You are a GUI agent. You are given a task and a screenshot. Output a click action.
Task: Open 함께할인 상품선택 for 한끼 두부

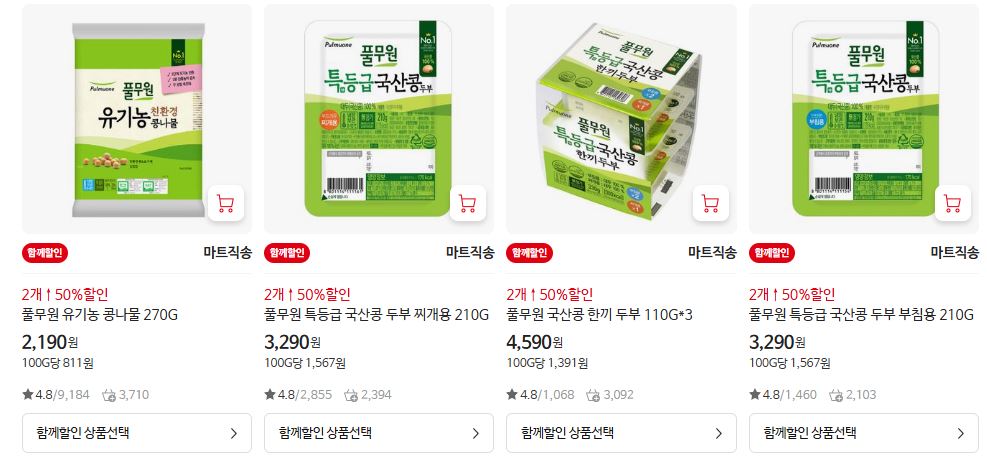click(621, 433)
